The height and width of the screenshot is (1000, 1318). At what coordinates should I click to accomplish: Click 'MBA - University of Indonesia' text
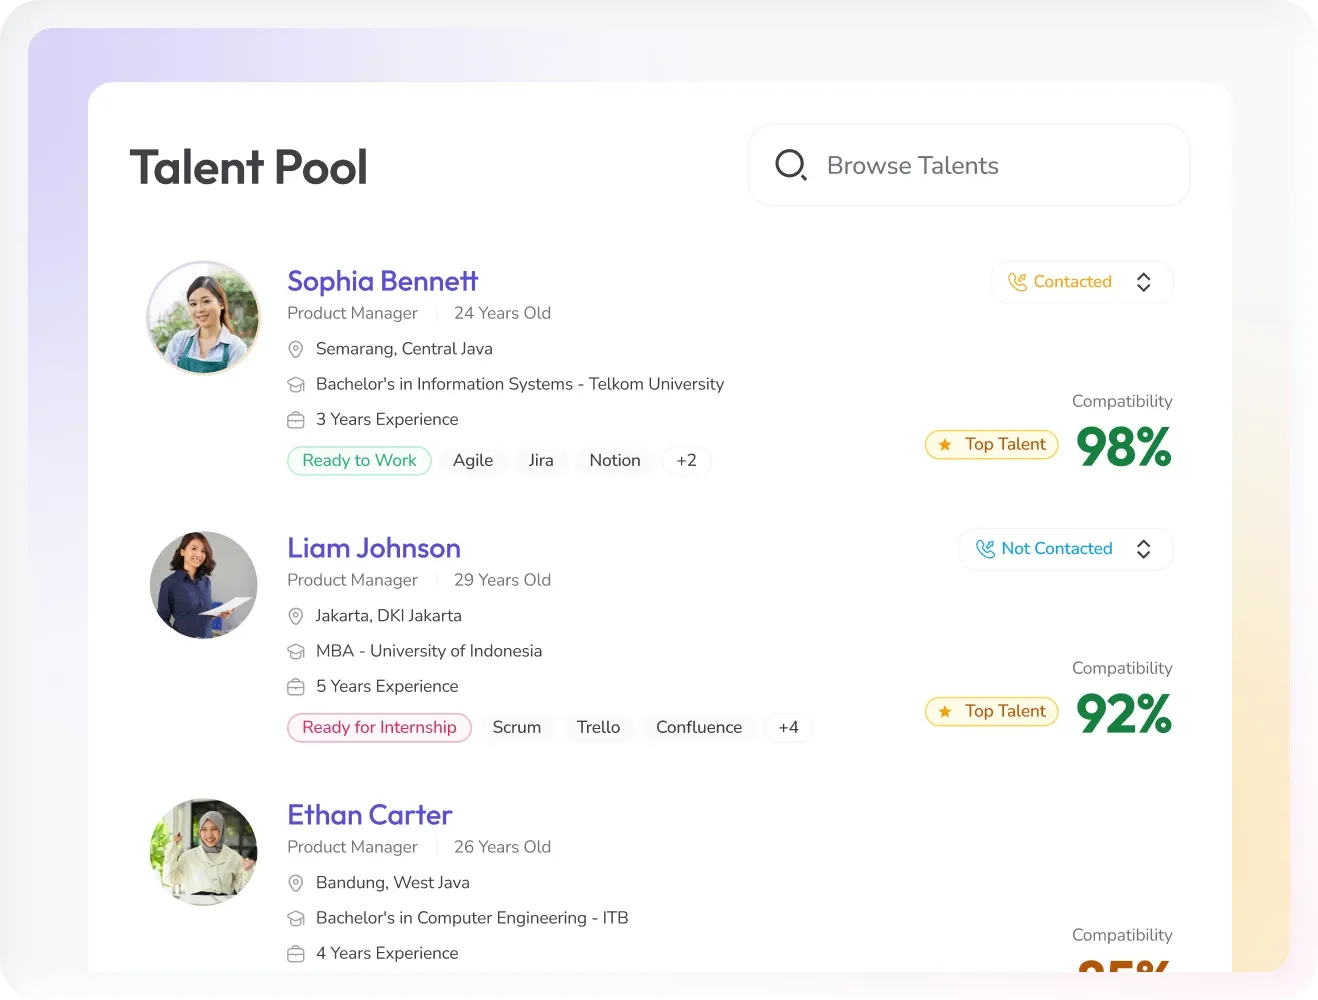tap(429, 651)
